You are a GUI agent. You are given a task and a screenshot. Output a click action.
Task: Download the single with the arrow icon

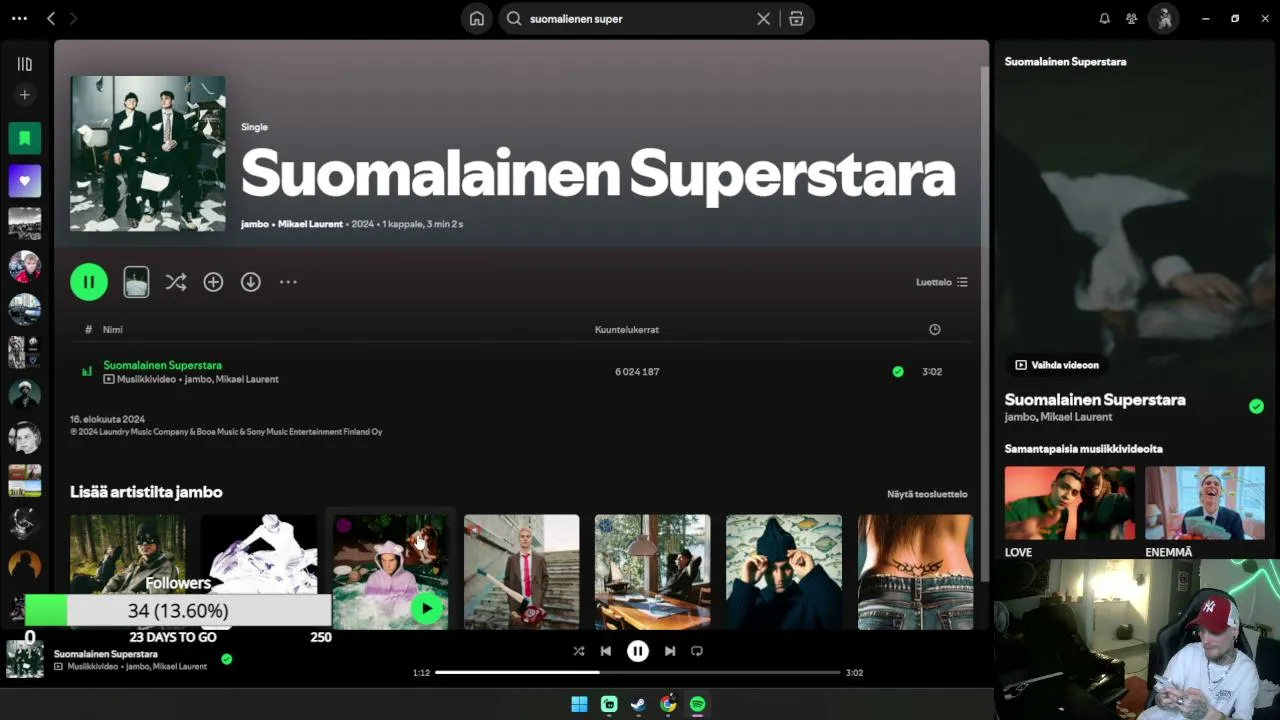click(x=251, y=282)
